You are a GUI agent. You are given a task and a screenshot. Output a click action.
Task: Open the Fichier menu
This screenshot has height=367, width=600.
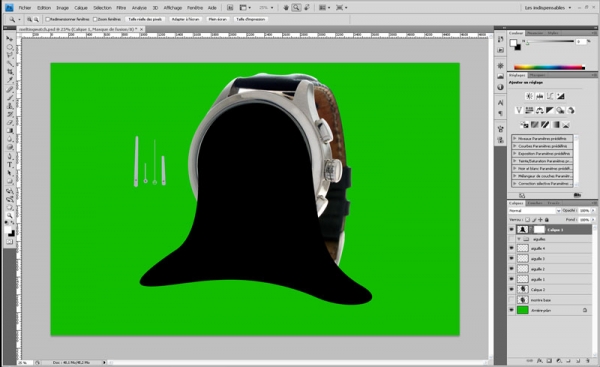point(25,8)
